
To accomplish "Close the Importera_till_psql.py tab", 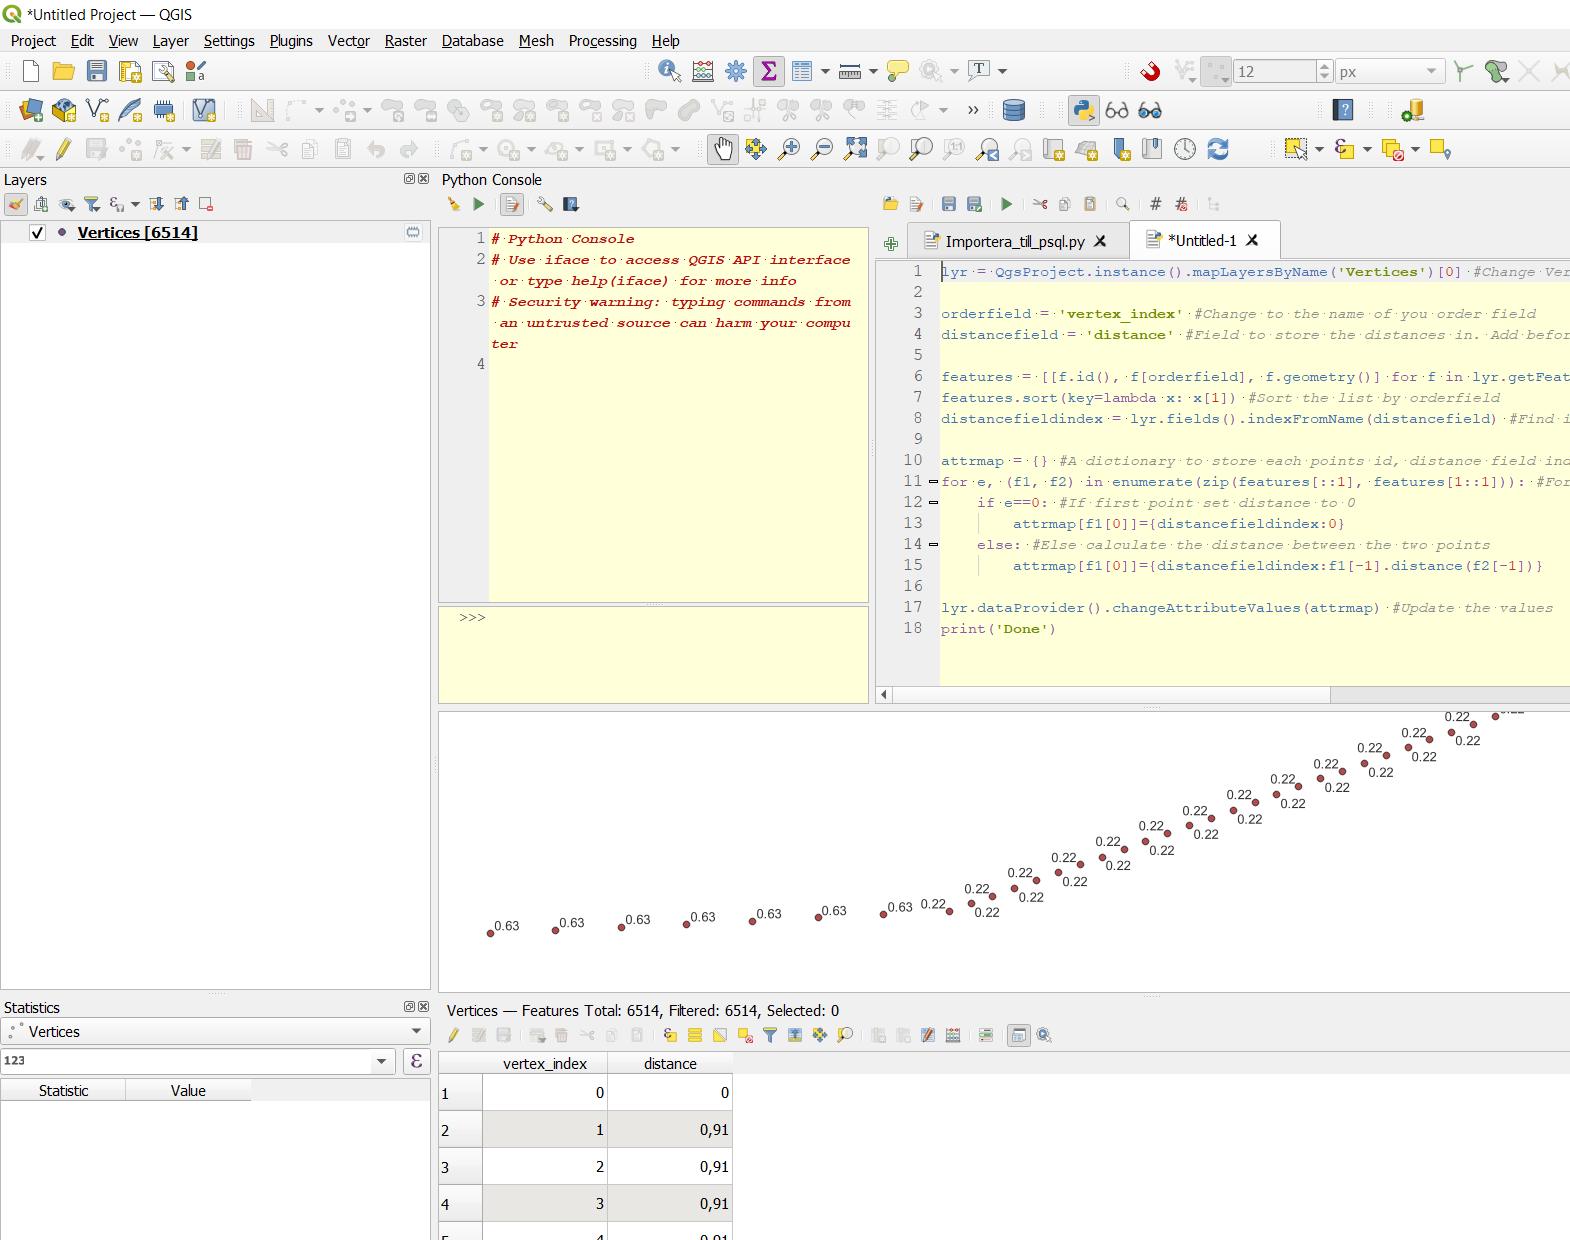I will pyautogui.click(x=1100, y=242).
